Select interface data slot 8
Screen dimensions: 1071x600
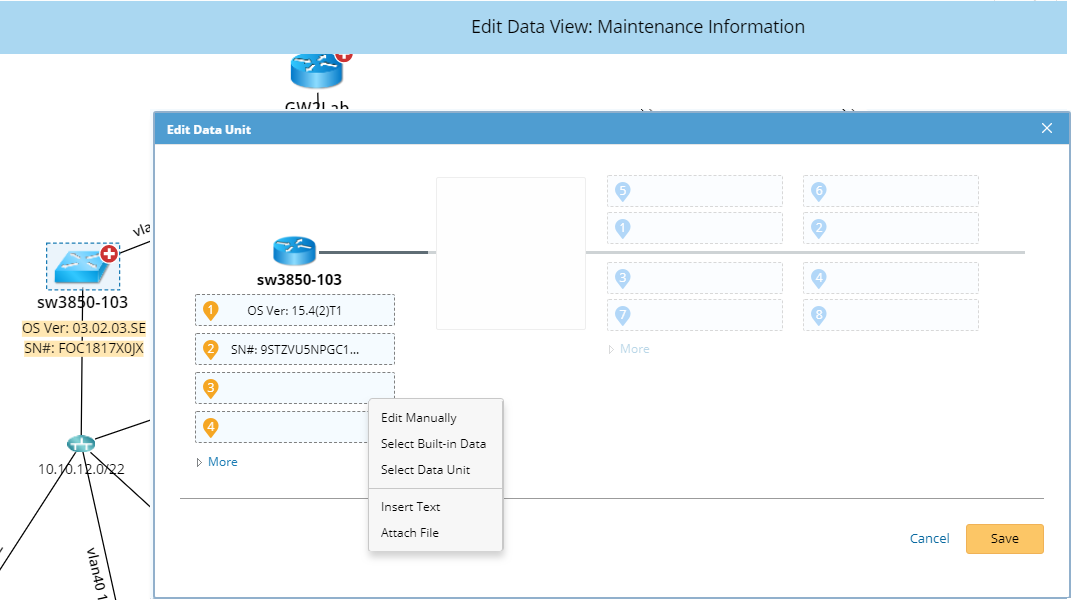[x=891, y=315]
